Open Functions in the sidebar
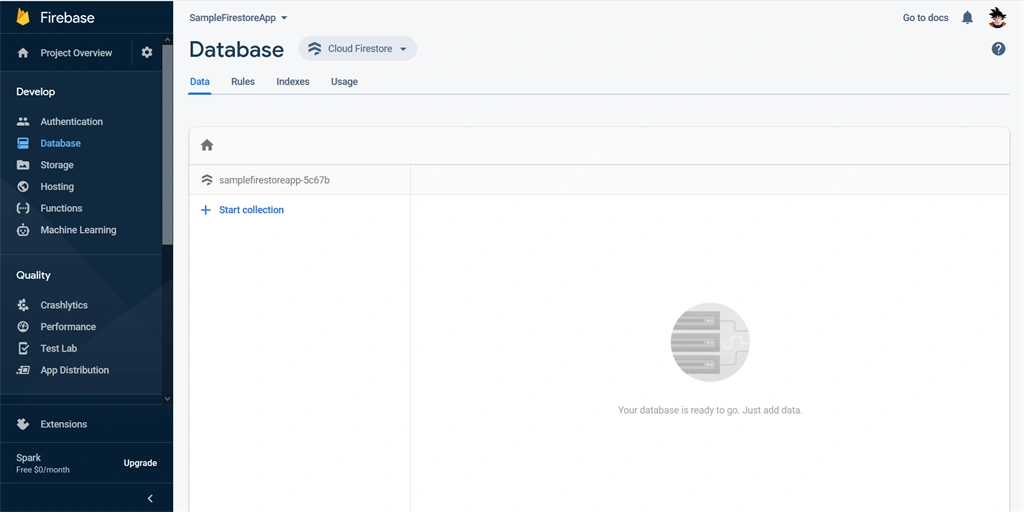Screen dimensions: 1024x512 coord(61,208)
